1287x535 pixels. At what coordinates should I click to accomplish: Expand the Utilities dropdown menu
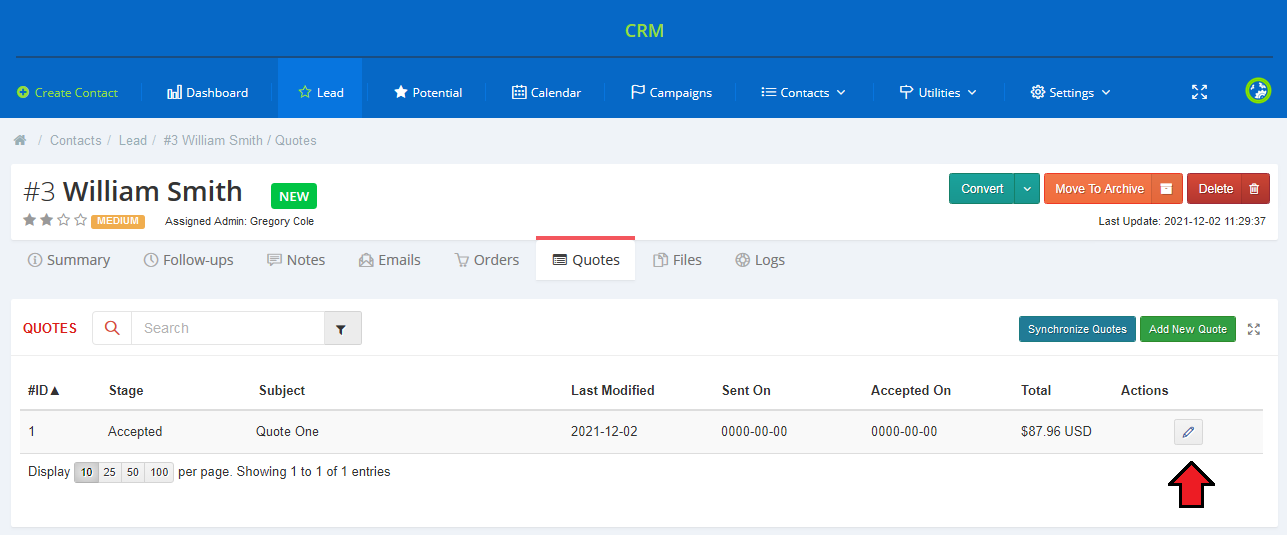tap(938, 92)
